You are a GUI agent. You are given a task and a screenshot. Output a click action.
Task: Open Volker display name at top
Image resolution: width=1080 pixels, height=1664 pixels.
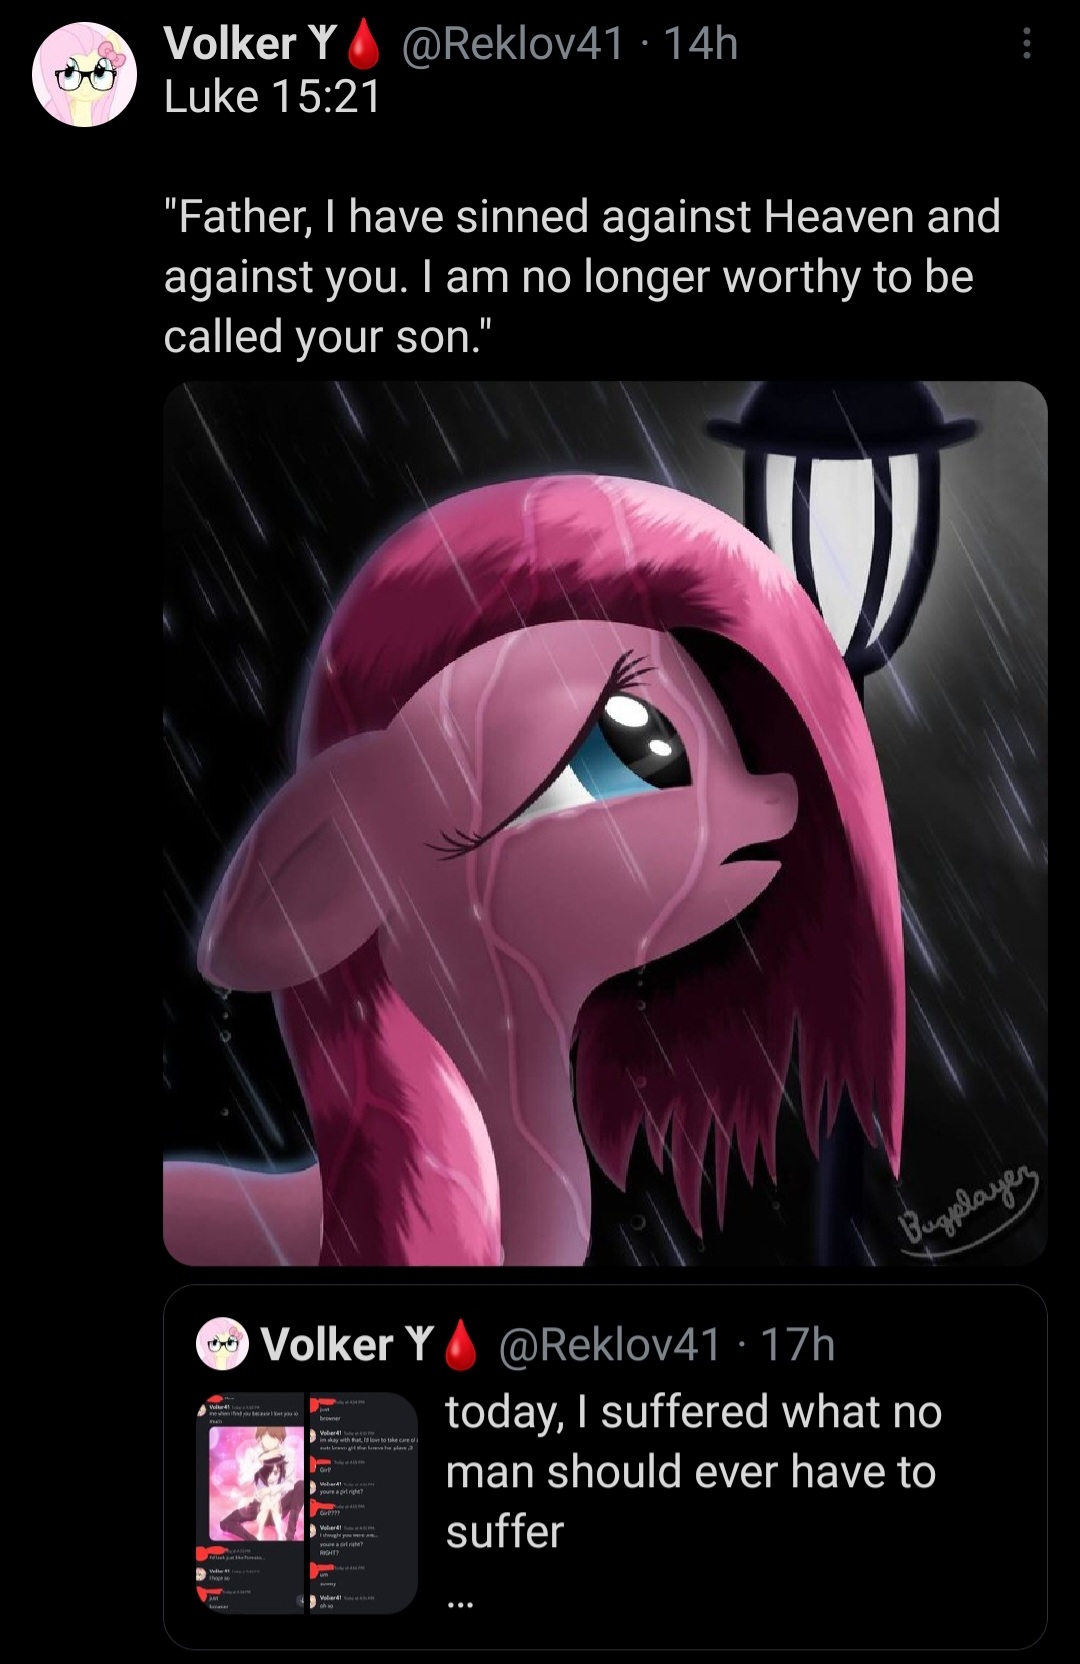pyautogui.click(x=250, y=43)
